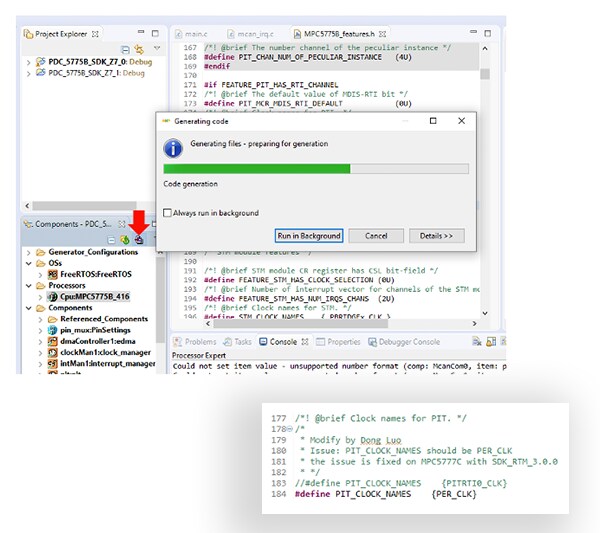This screenshot has height=533, width=600.
Task: Toggle Link with Editor in Project Explorer
Action: click(140, 48)
